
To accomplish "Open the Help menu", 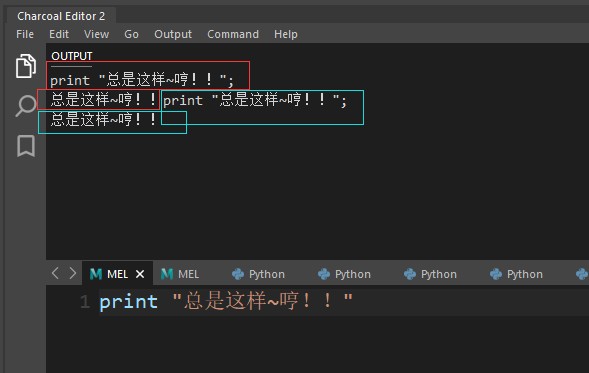I will pos(285,34).
